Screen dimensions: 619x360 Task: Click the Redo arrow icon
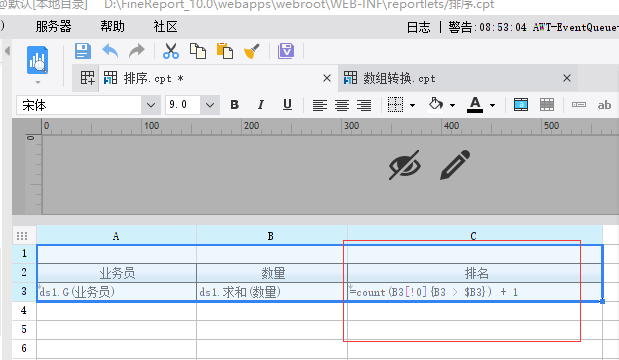[x=137, y=51]
